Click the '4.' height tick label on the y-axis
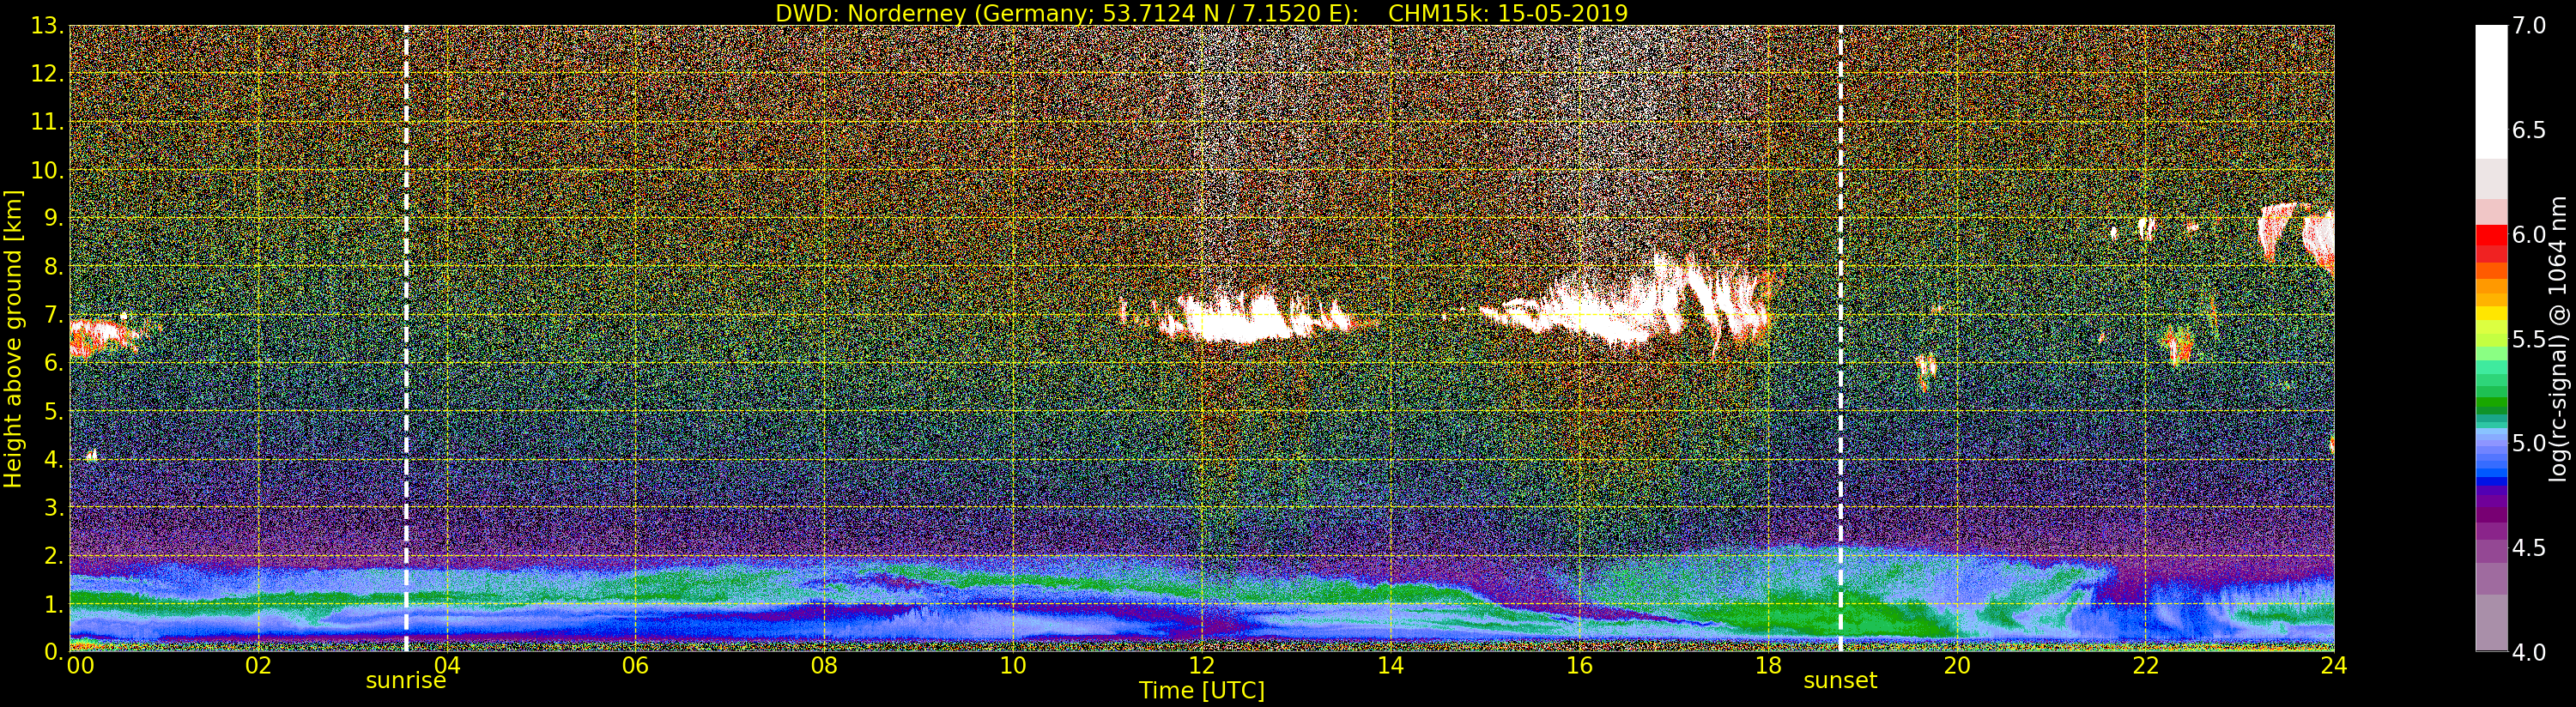The width and height of the screenshot is (2576, 707). pos(54,459)
